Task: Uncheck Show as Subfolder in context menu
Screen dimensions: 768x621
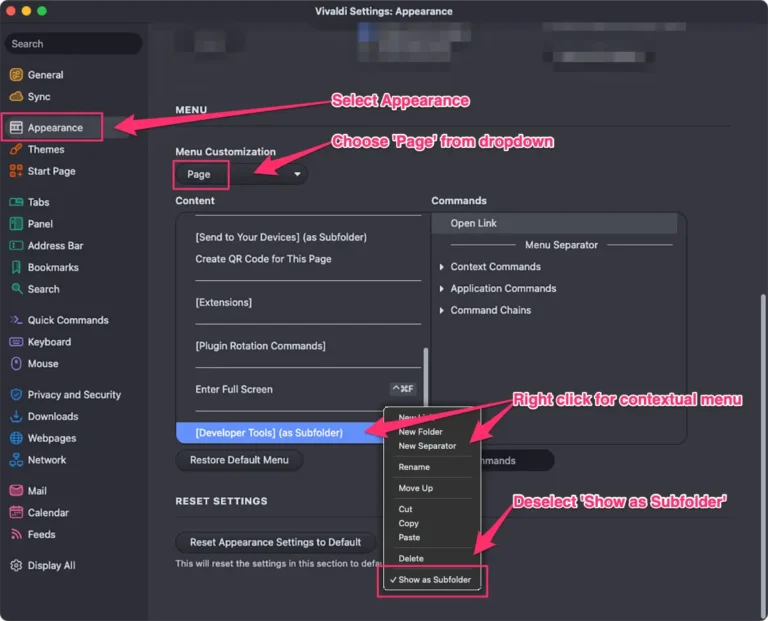Action: 432,580
